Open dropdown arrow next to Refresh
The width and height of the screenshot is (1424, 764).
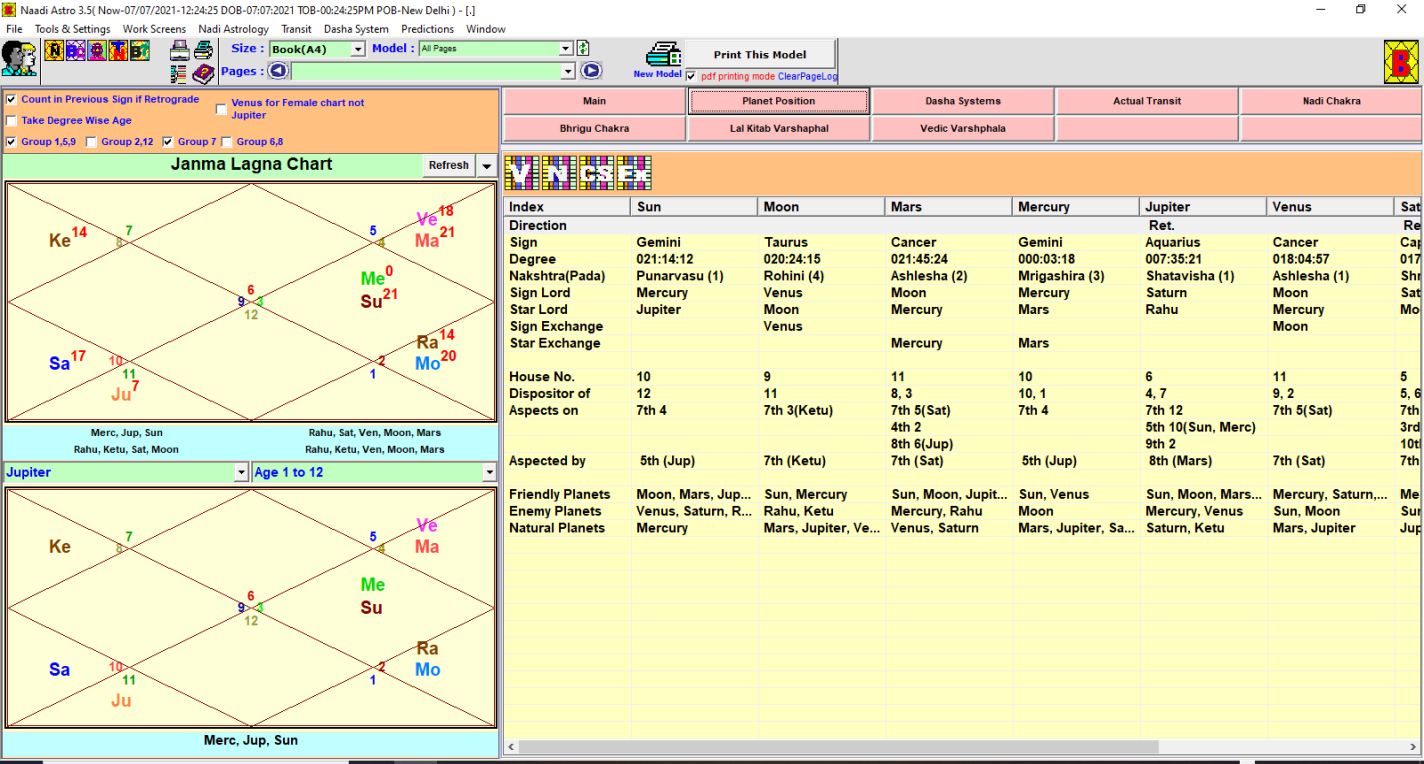(486, 166)
